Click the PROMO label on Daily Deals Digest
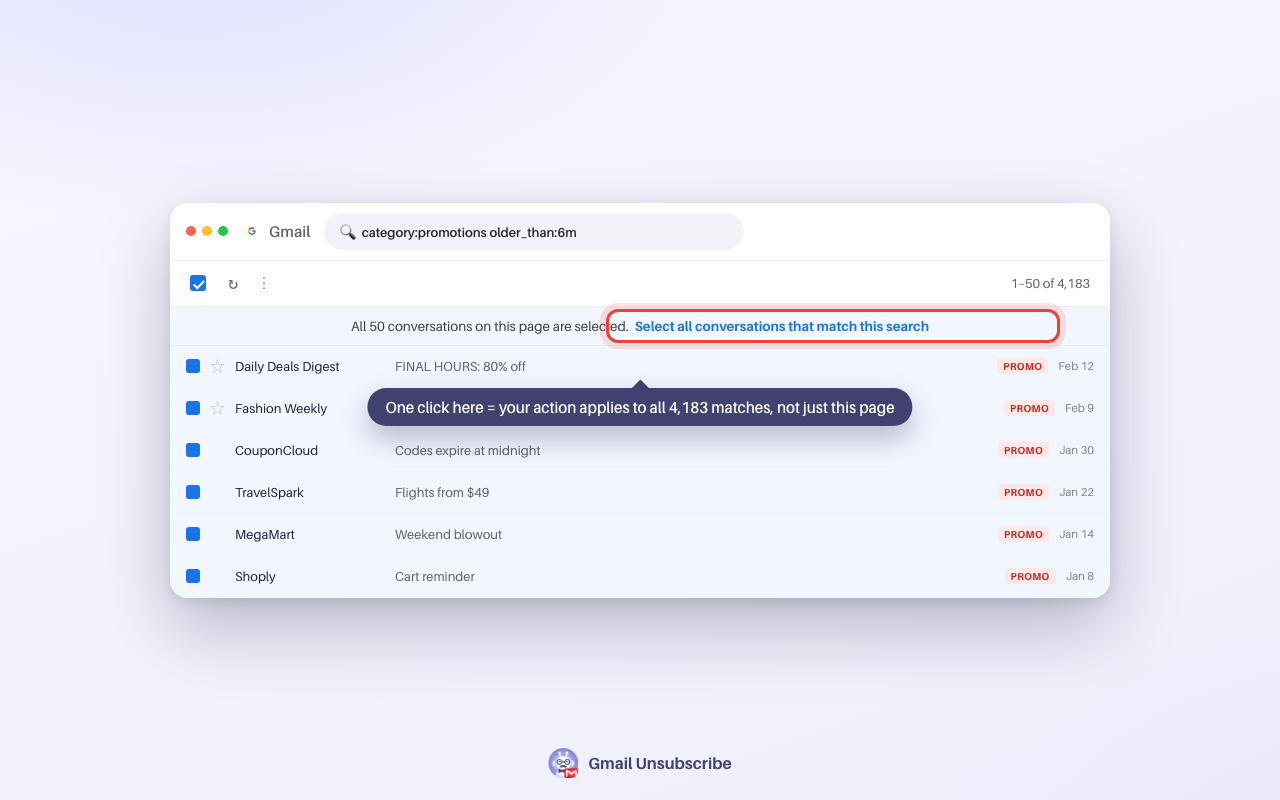 (1023, 366)
